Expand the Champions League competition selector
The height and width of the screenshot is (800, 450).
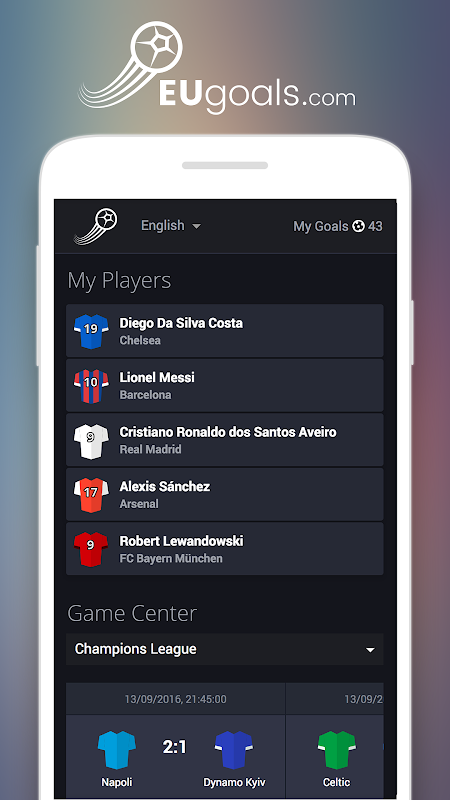coord(224,649)
